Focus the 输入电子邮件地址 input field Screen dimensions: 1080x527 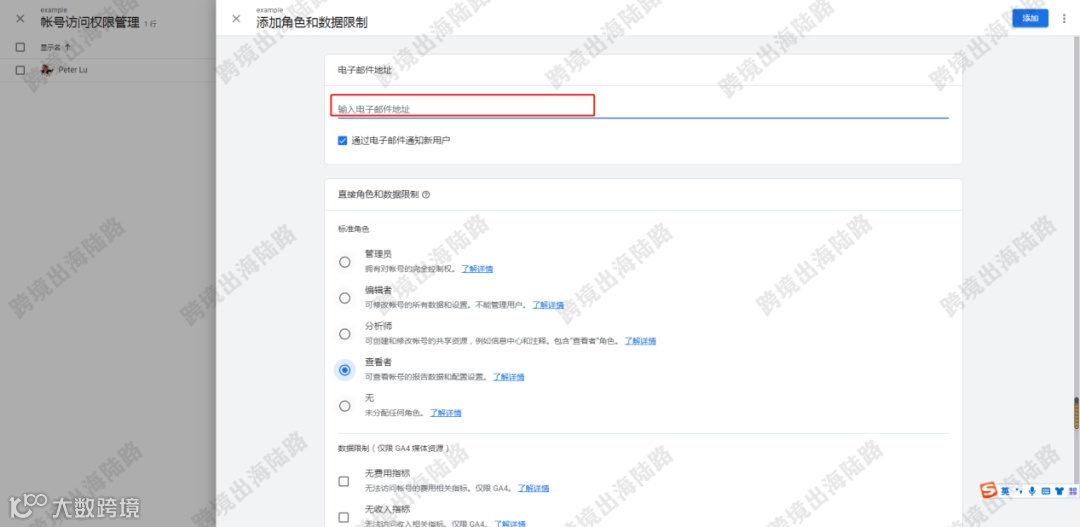point(643,109)
